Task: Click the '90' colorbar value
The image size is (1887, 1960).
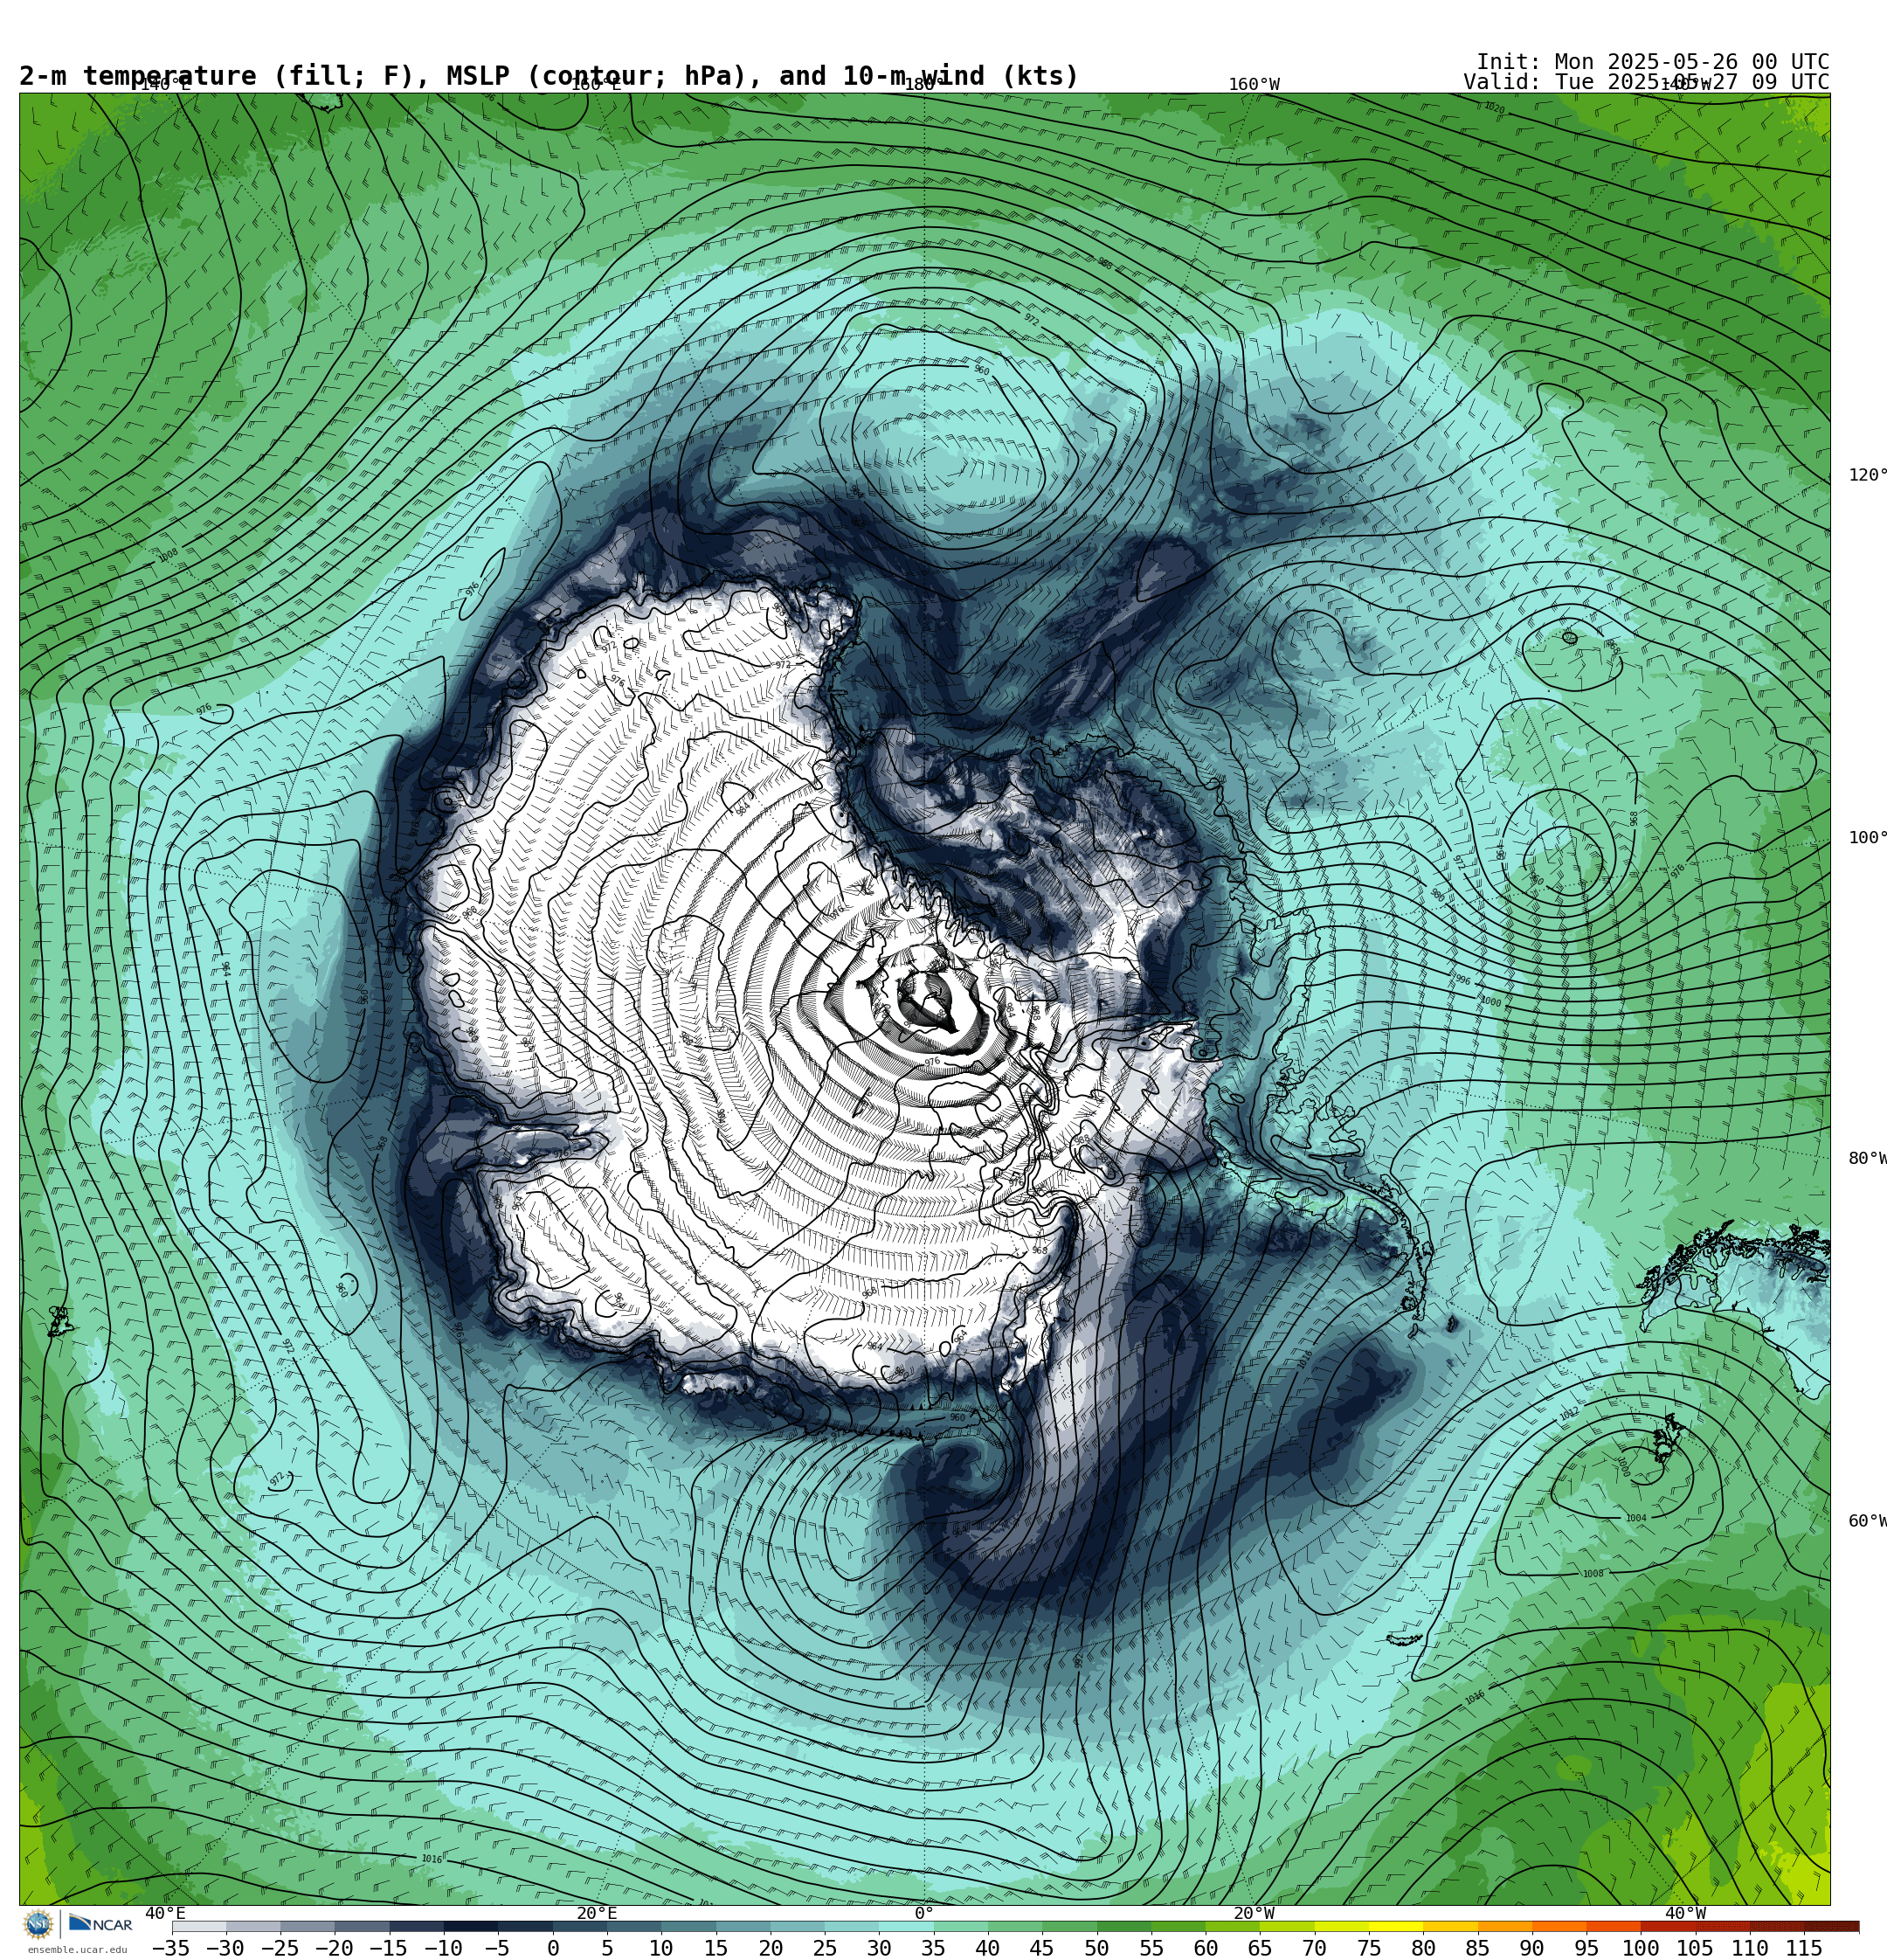Action: (x=1532, y=1948)
